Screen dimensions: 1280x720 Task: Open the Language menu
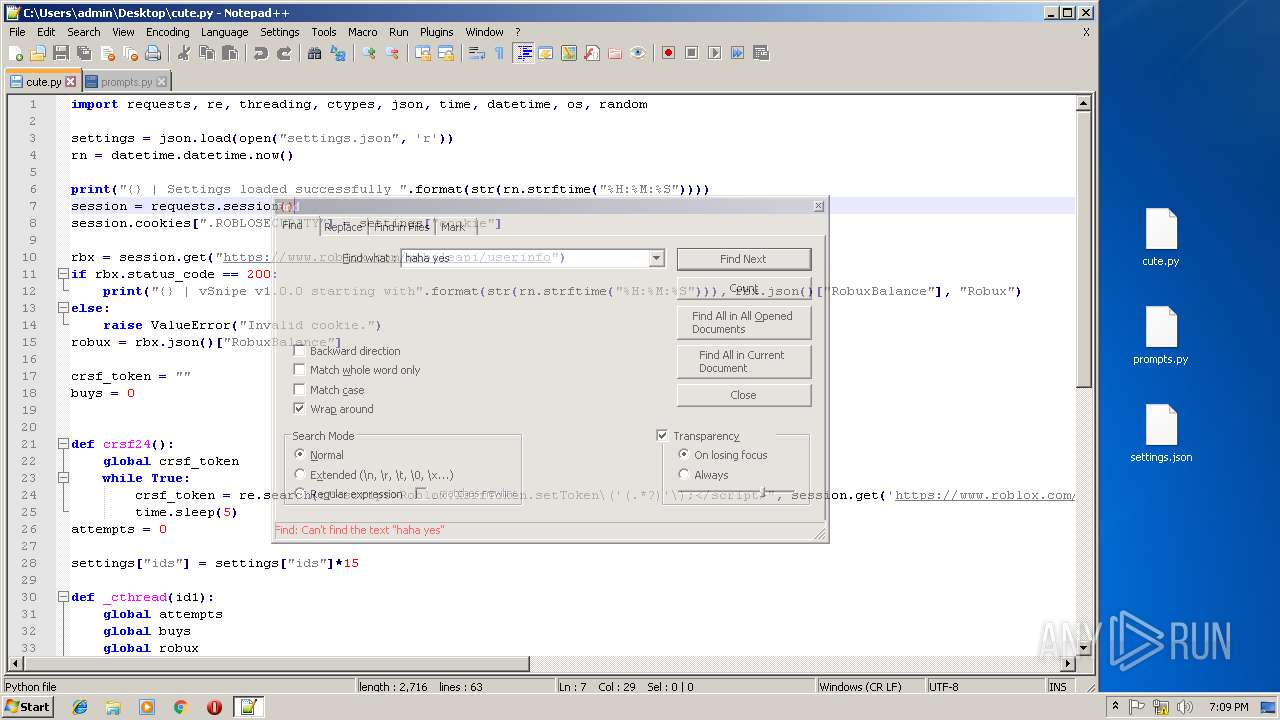point(224,32)
